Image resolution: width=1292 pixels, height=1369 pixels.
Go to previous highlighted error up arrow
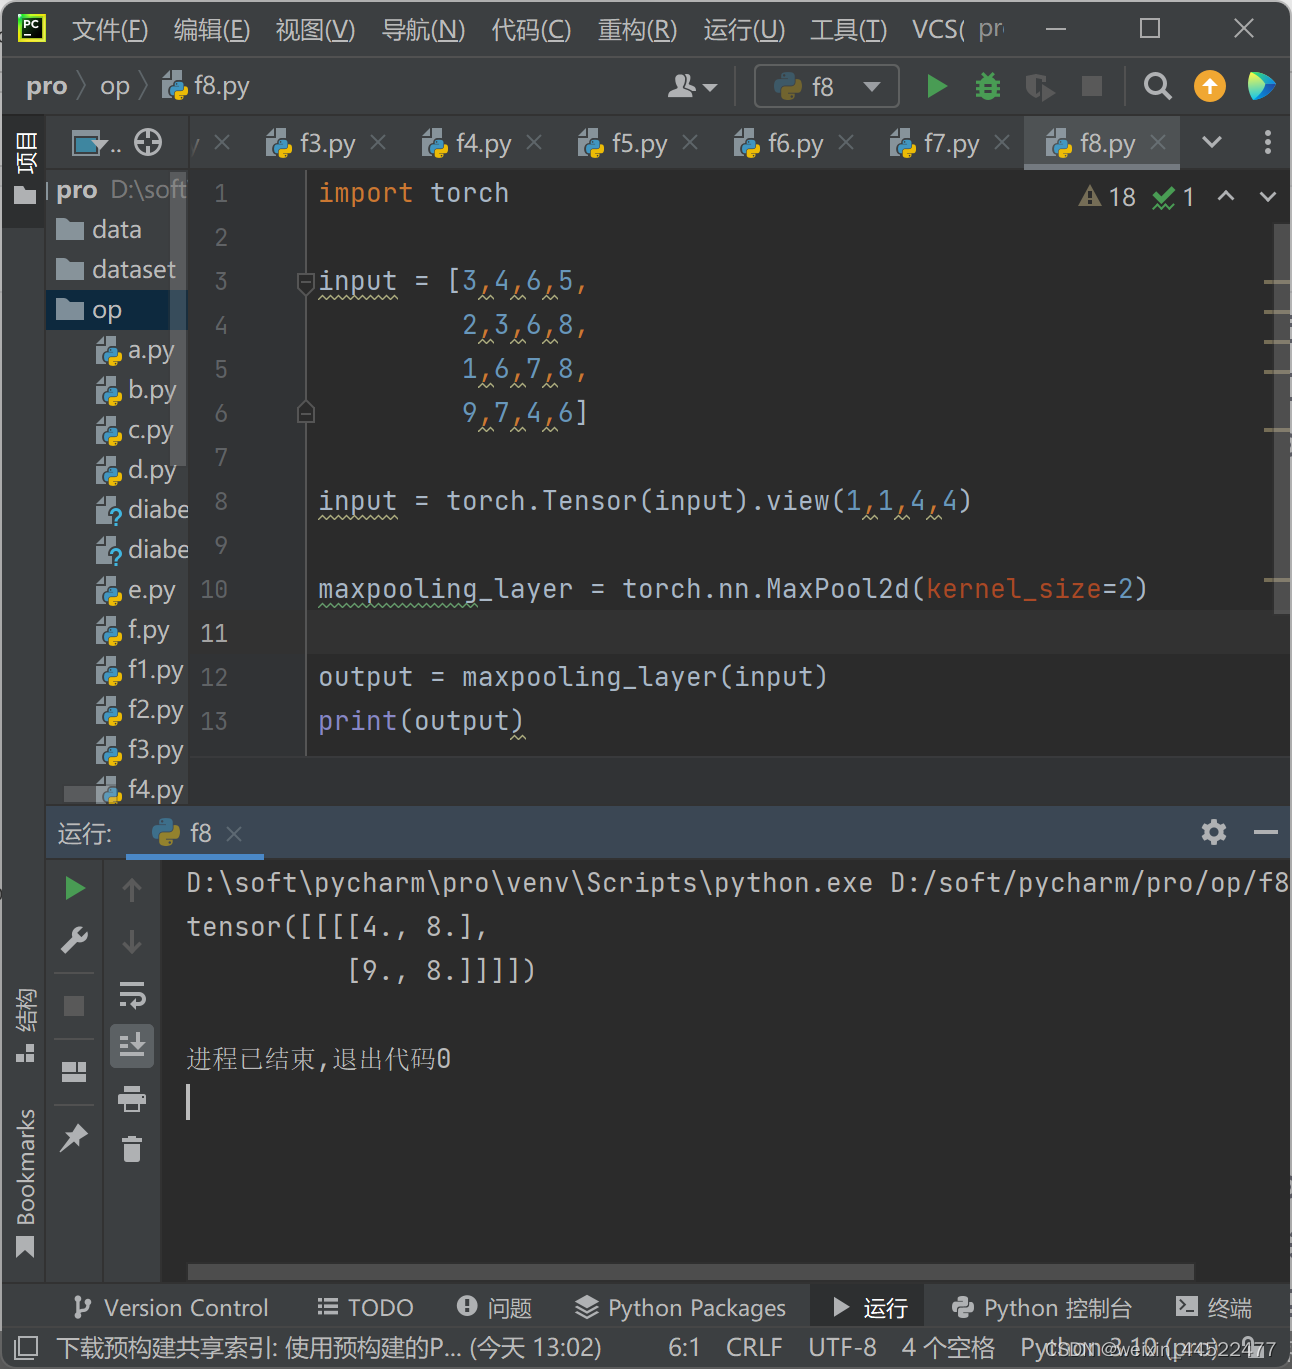[x=1226, y=197]
